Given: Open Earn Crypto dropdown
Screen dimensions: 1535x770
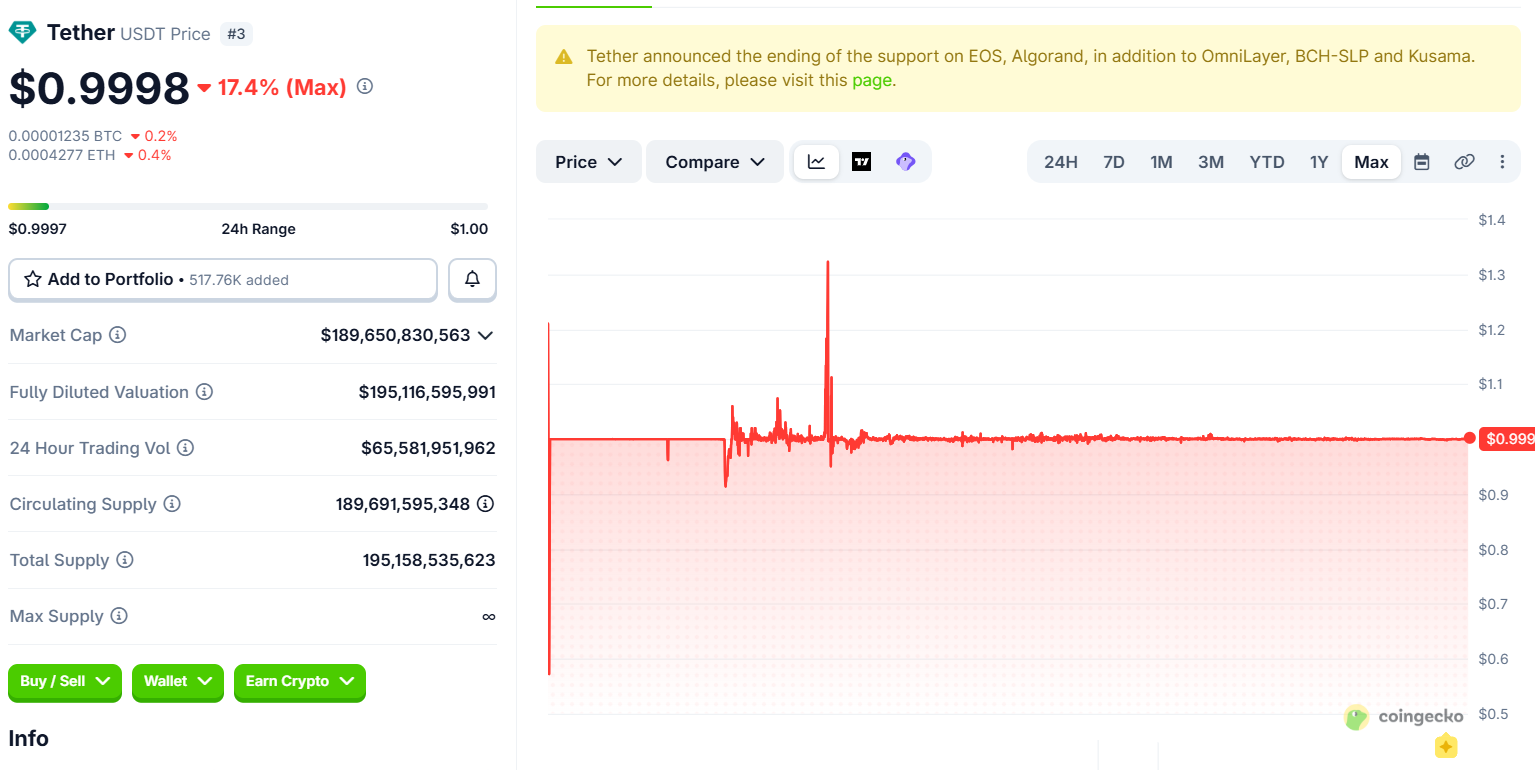Looking at the screenshot, I should pos(300,682).
